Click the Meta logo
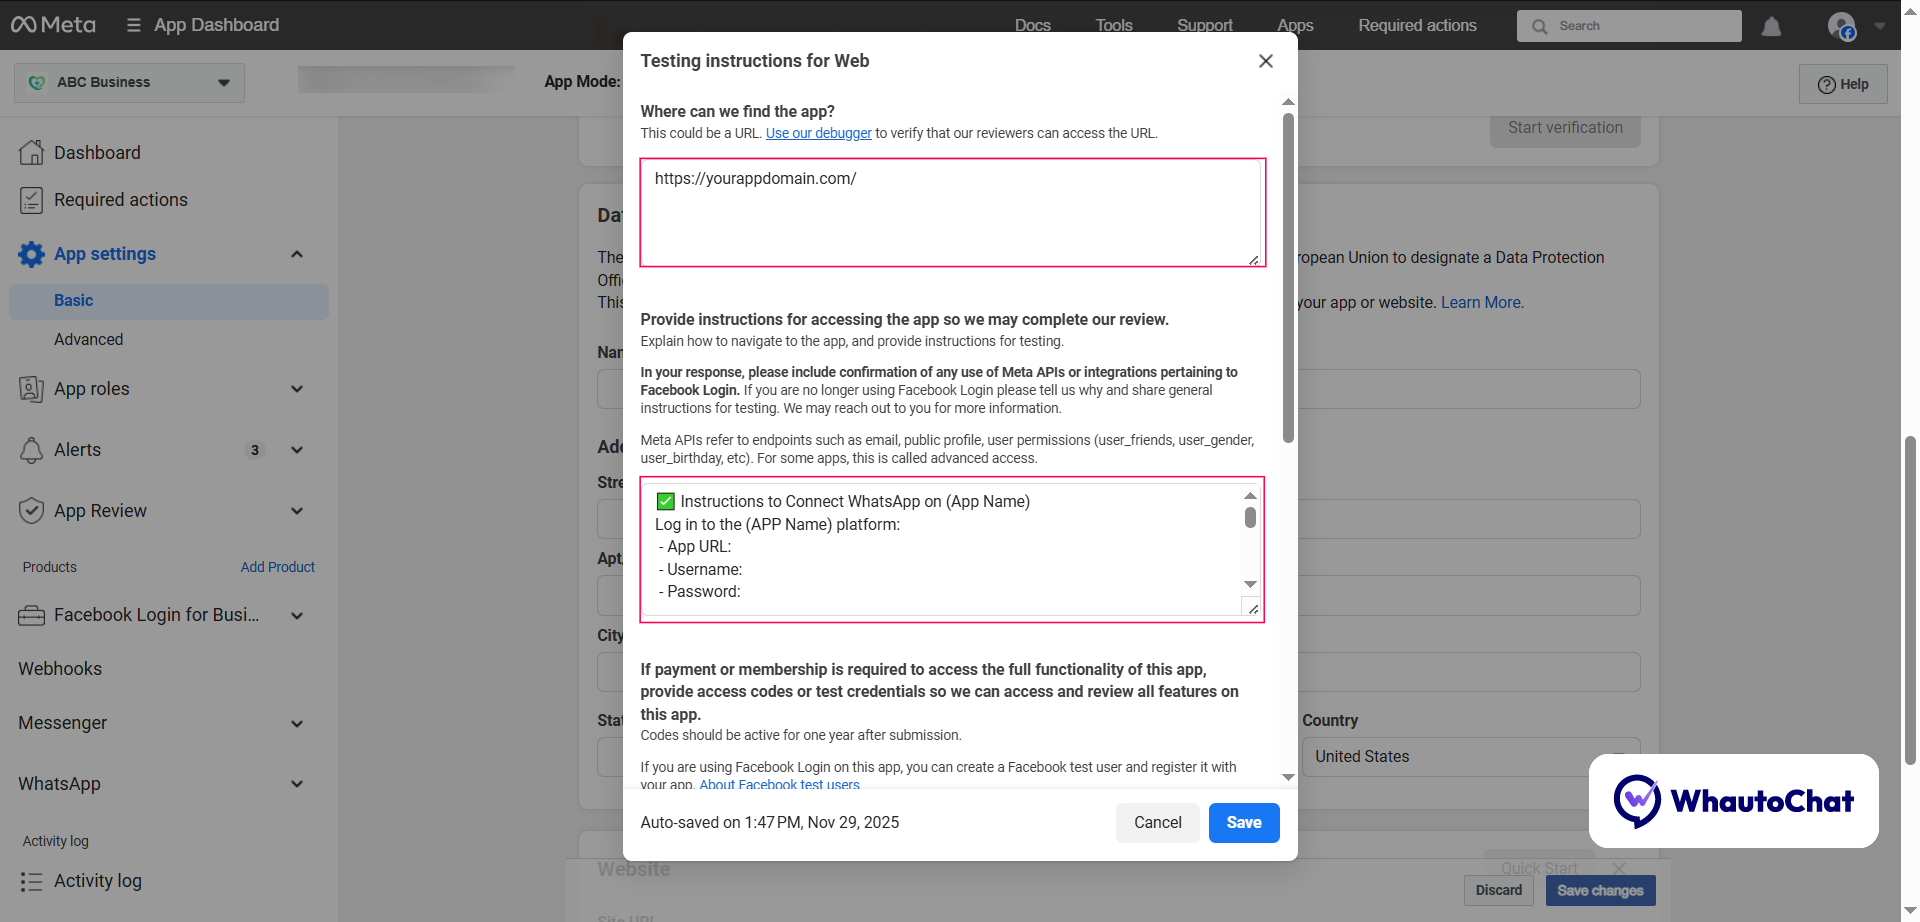The height and width of the screenshot is (922, 1920). point(53,24)
